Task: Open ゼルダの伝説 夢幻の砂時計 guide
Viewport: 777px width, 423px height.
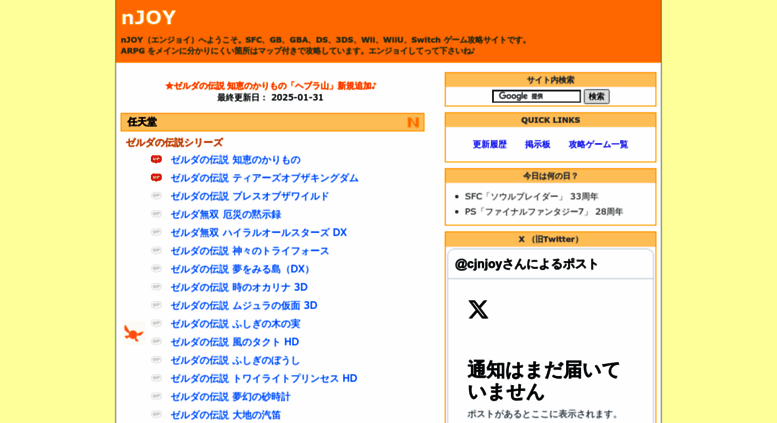Action: 230,397
